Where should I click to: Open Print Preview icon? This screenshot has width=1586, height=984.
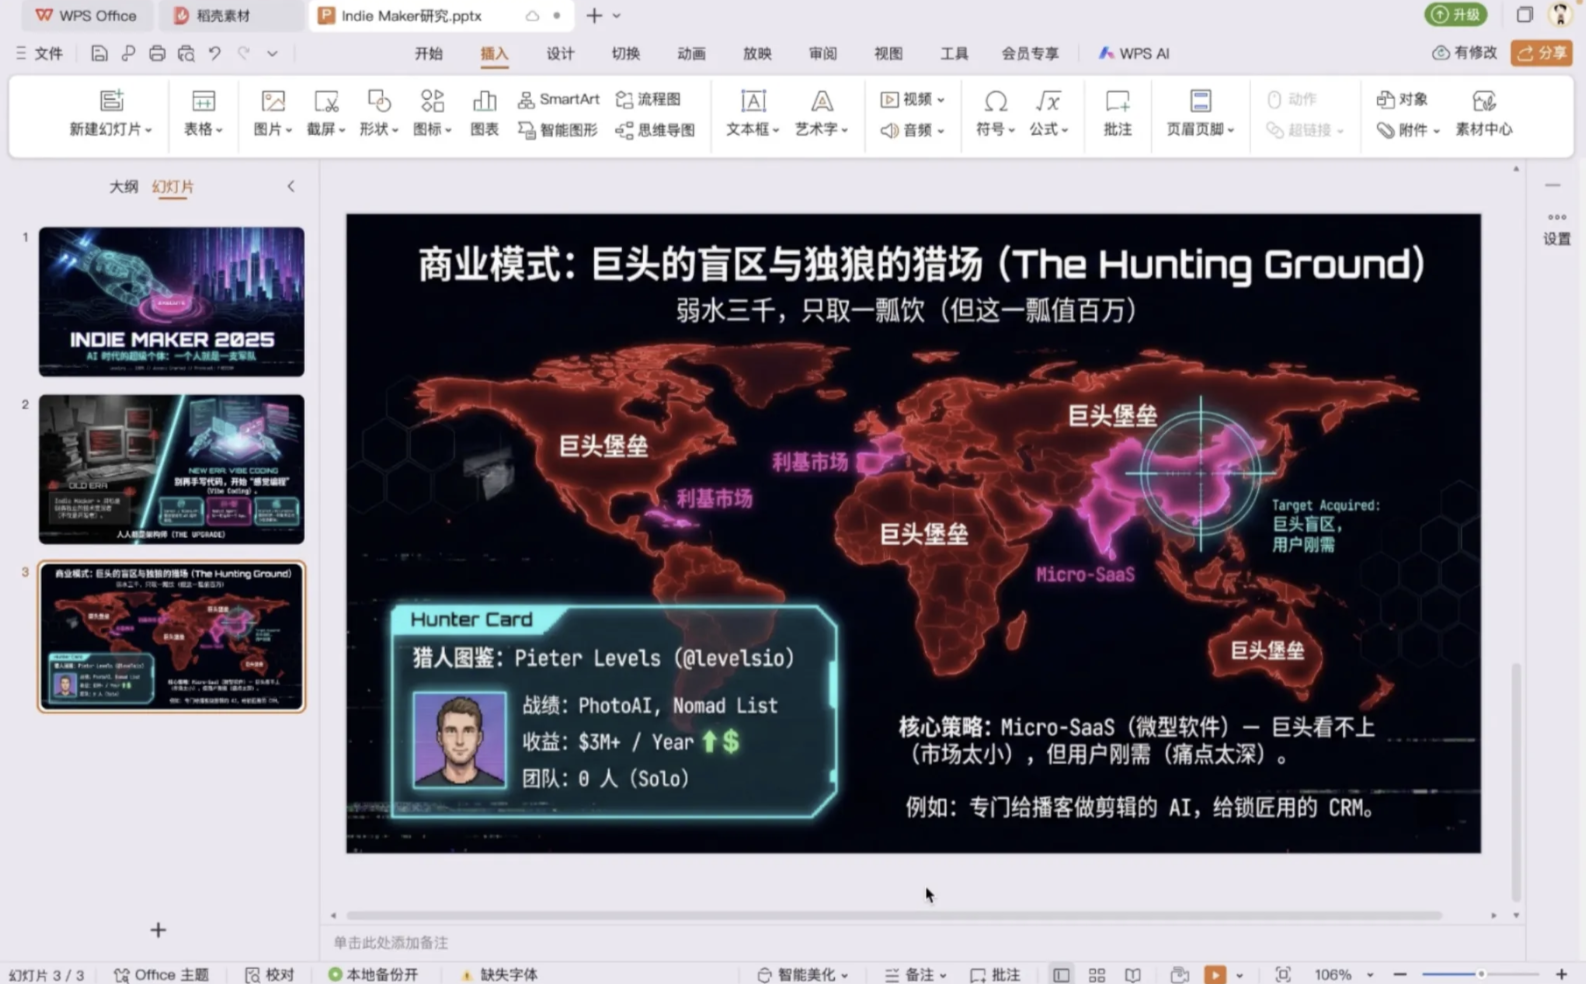(x=186, y=53)
